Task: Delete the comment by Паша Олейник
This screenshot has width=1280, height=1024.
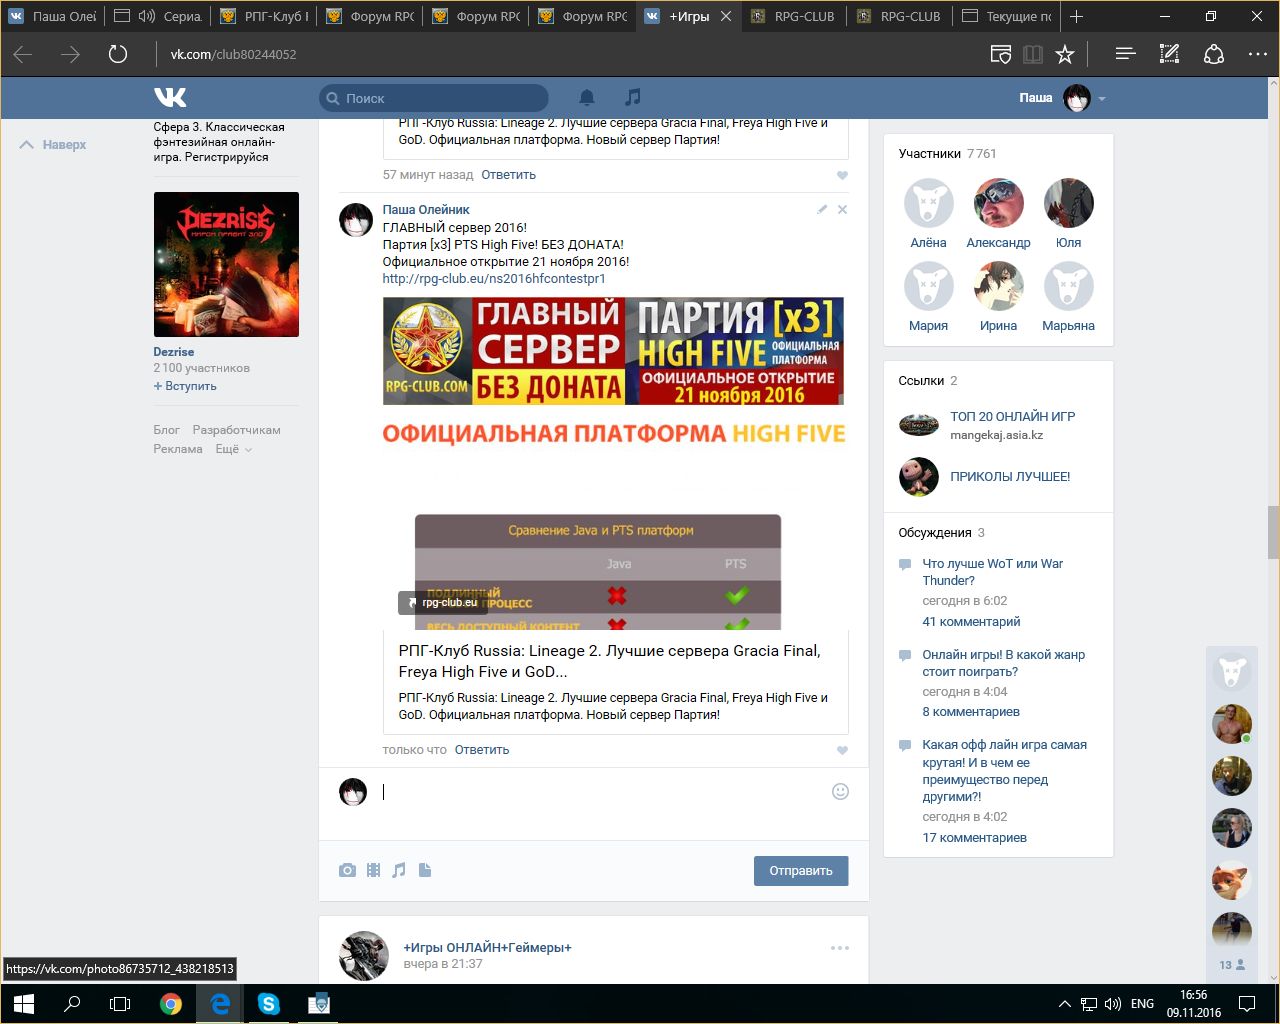Action: pyautogui.click(x=842, y=210)
